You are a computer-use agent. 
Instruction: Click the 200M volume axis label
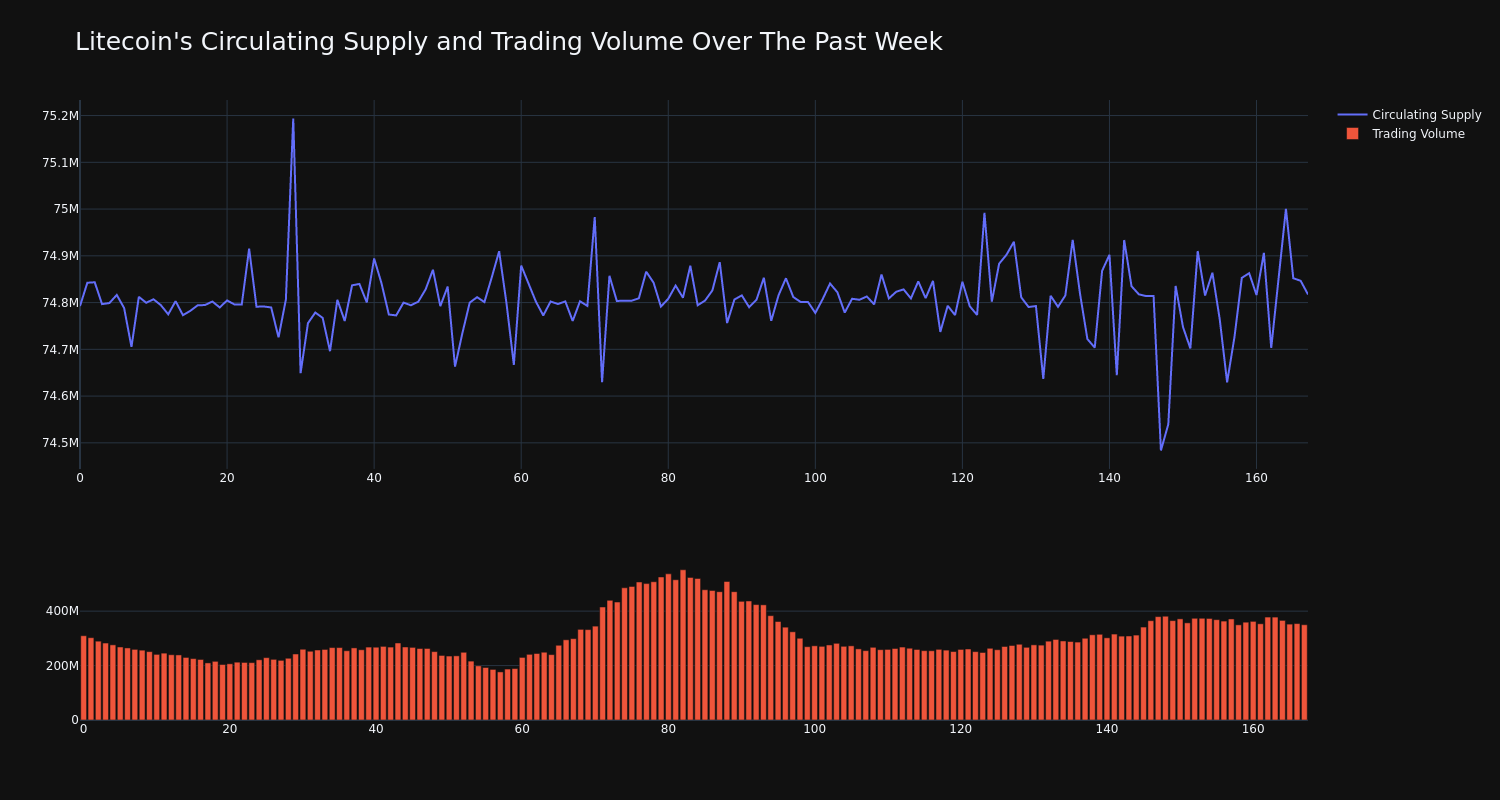pyautogui.click(x=62, y=666)
